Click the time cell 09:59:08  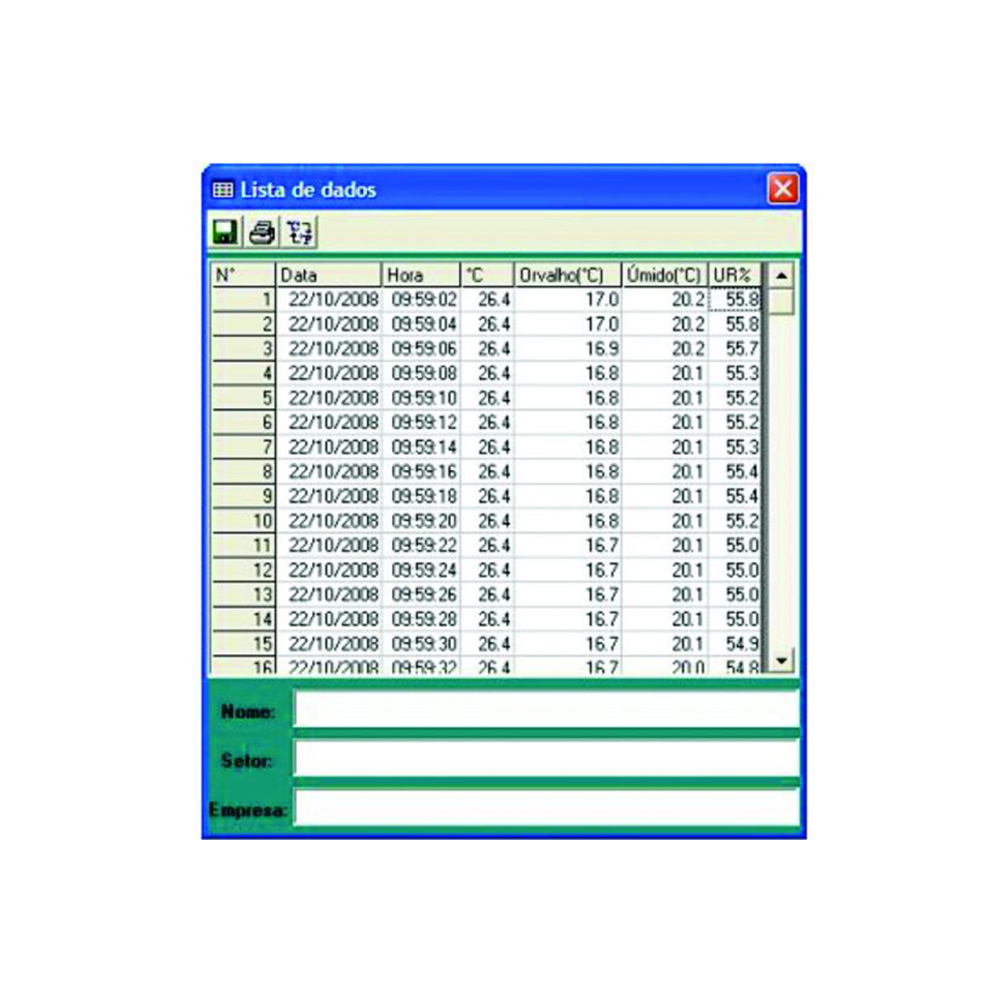click(x=421, y=373)
